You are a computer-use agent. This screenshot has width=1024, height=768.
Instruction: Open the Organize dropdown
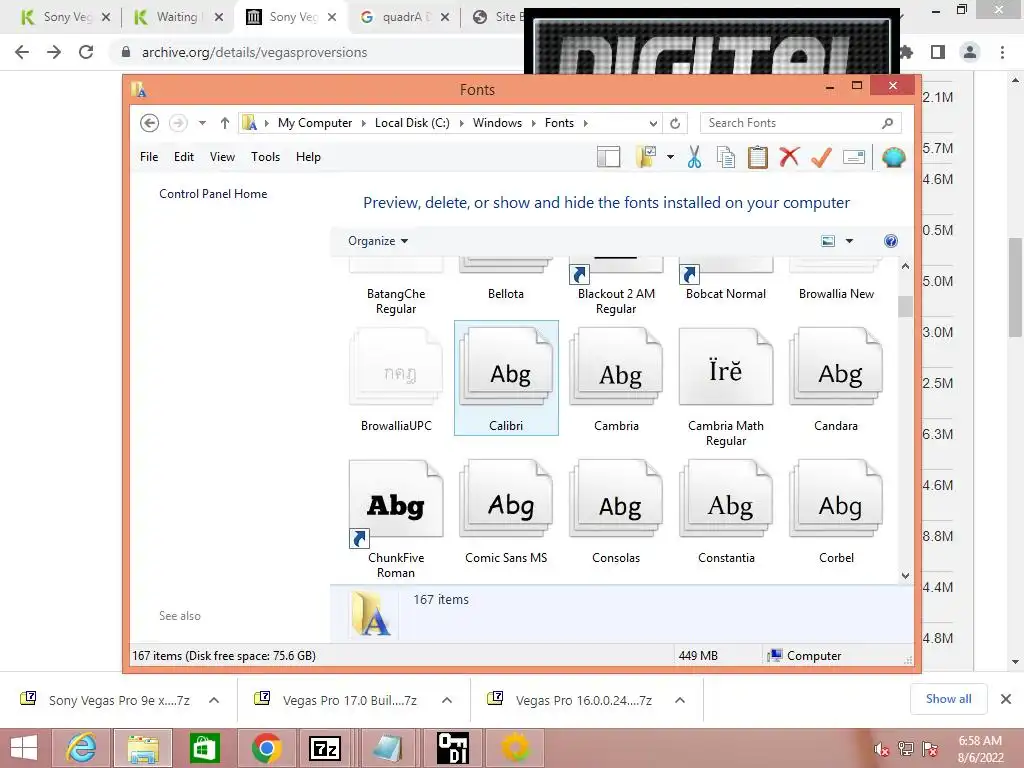(378, 241)
